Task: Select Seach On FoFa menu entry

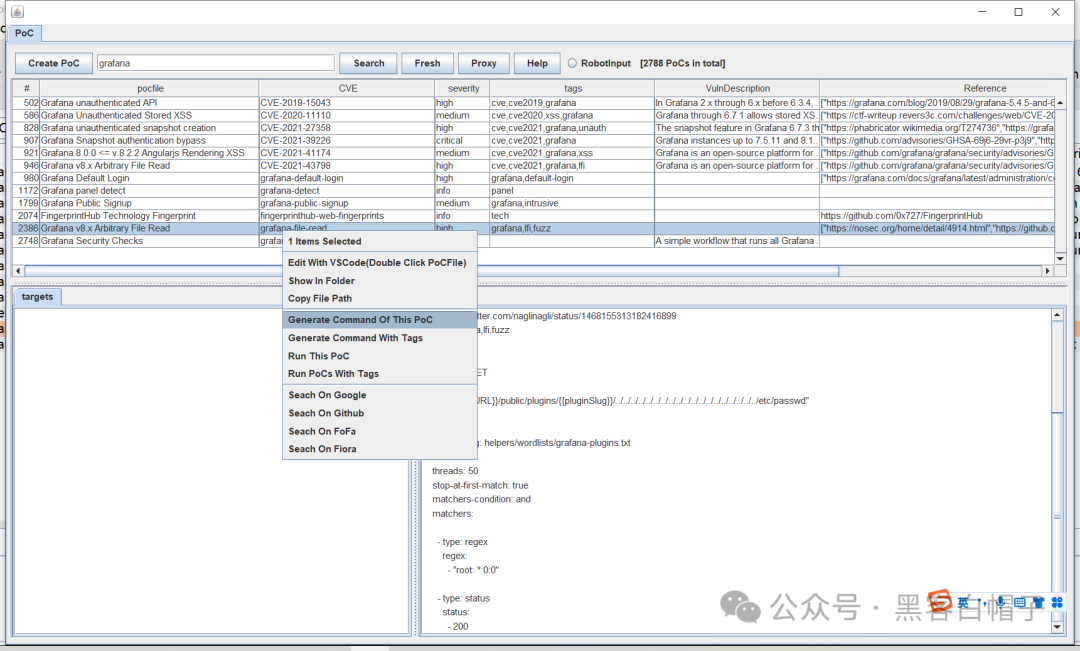Action: (380, 431)
